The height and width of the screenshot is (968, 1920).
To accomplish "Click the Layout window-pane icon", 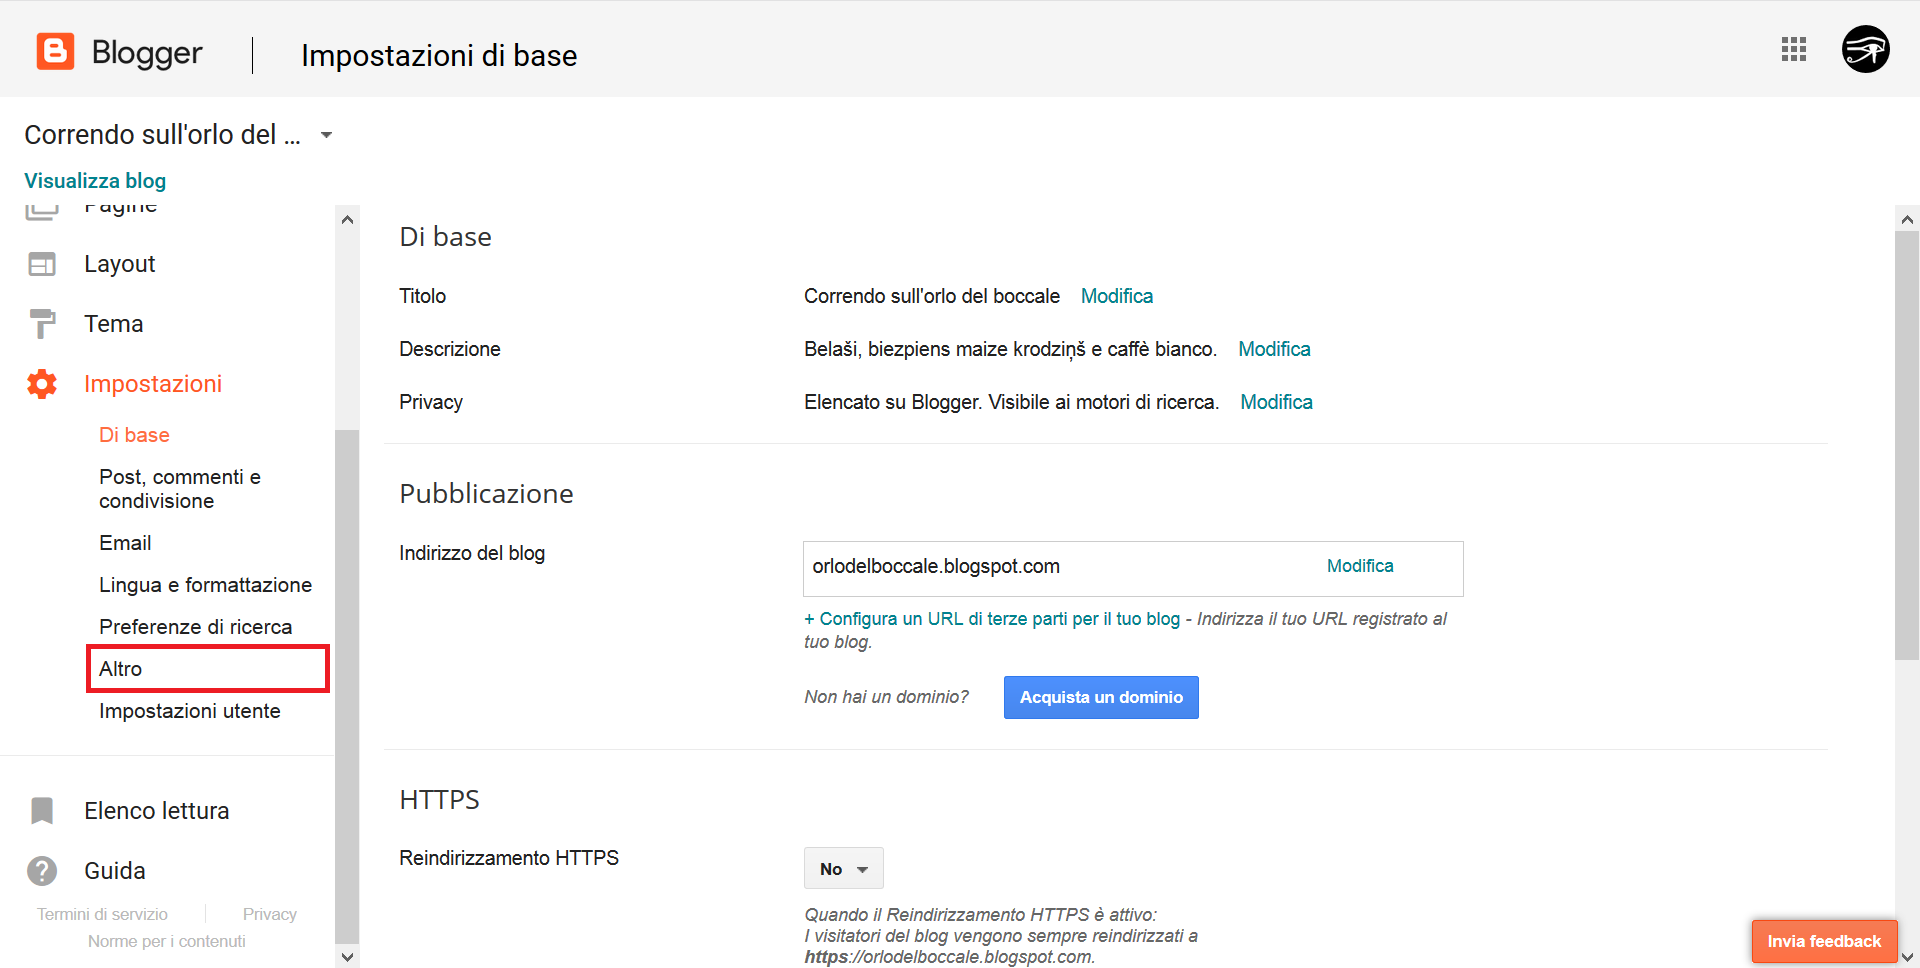I will point(42,264).
